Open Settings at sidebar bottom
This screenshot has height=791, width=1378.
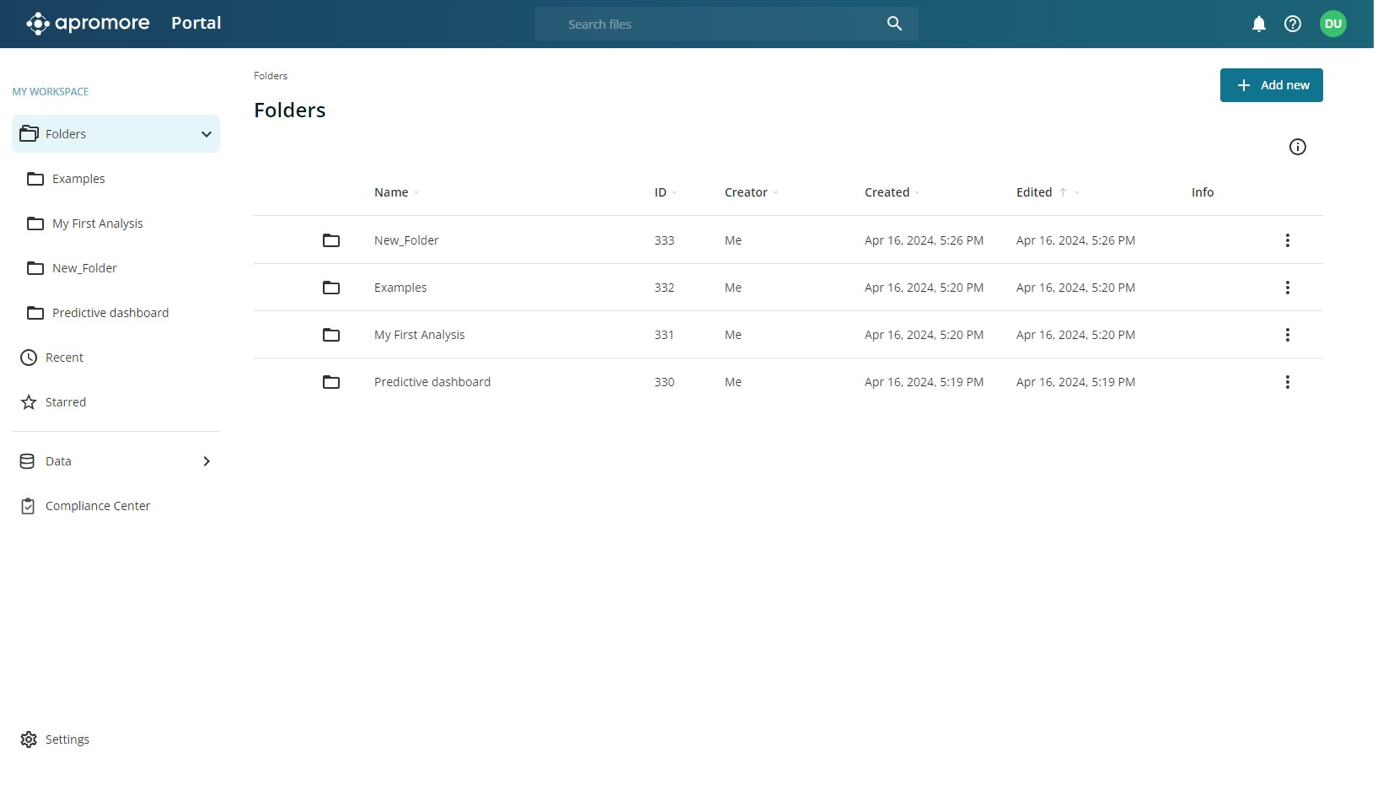click(67, 739)
